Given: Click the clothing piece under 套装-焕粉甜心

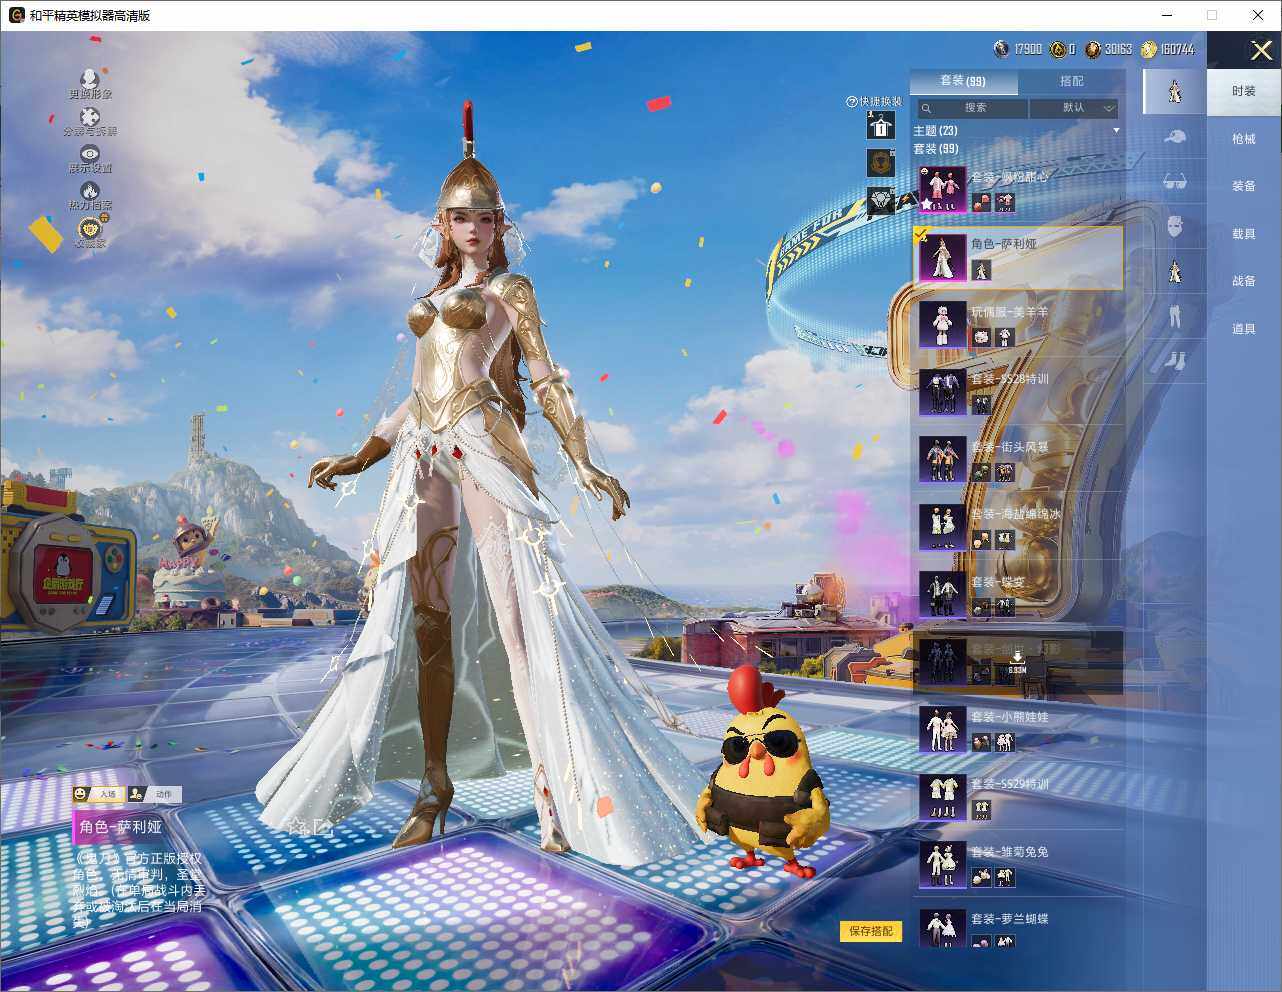Looking at the screenshot, I should [1004, 202].
